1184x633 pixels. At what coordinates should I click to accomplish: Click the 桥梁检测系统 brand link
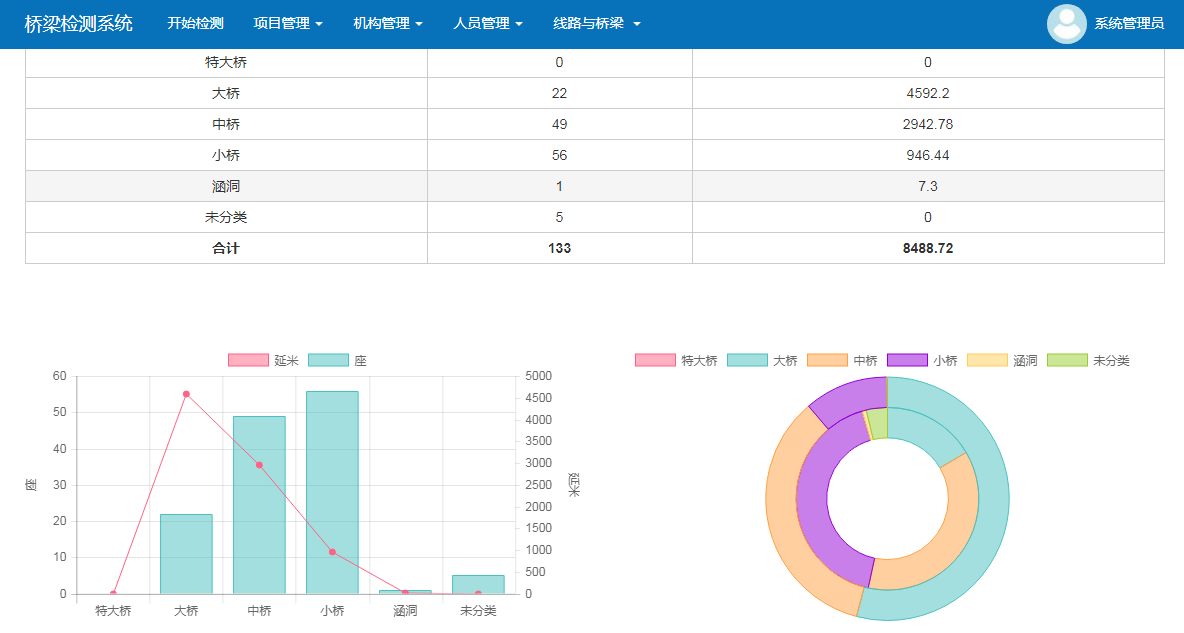[79, 23]
